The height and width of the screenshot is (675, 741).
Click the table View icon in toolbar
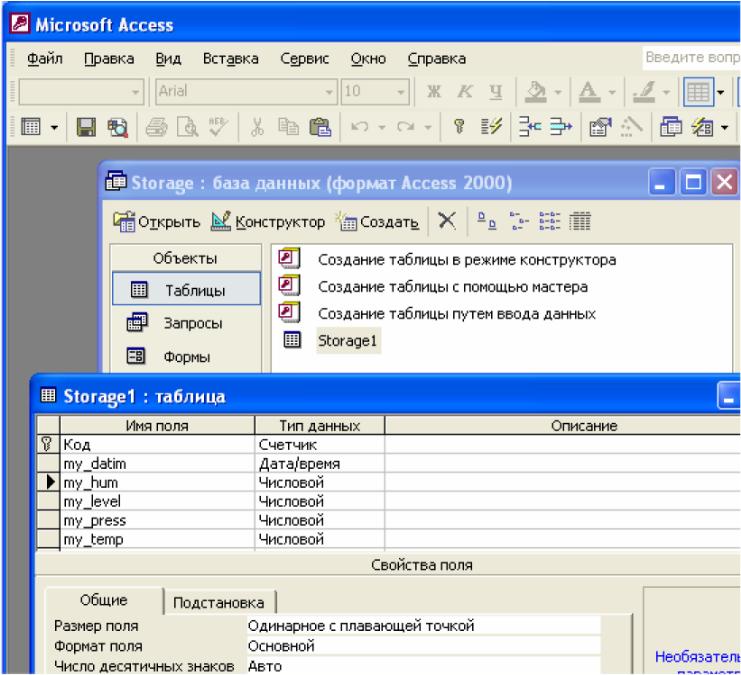point(31,127)
